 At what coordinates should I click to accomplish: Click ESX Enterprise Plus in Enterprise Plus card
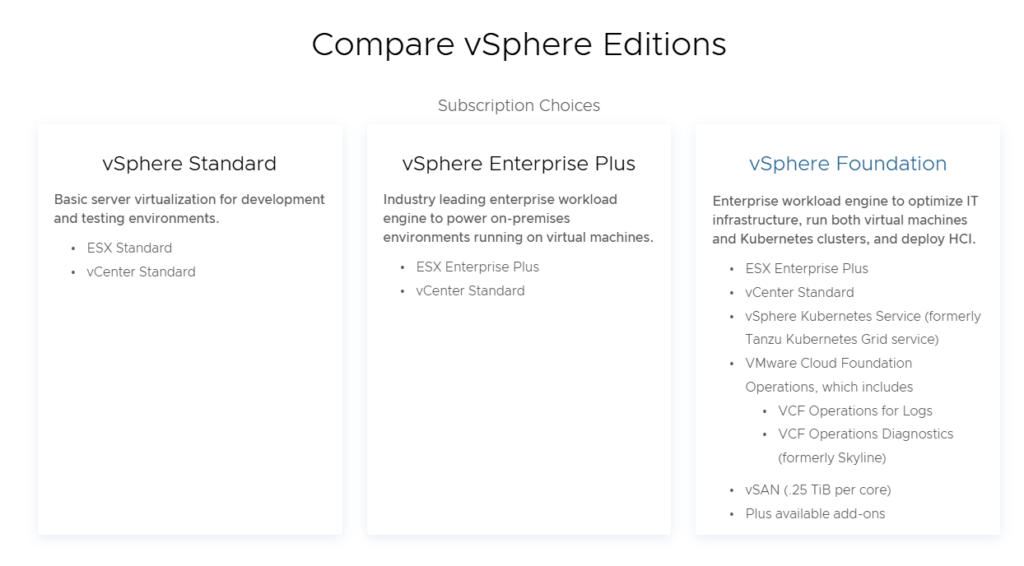click(477, 267)
